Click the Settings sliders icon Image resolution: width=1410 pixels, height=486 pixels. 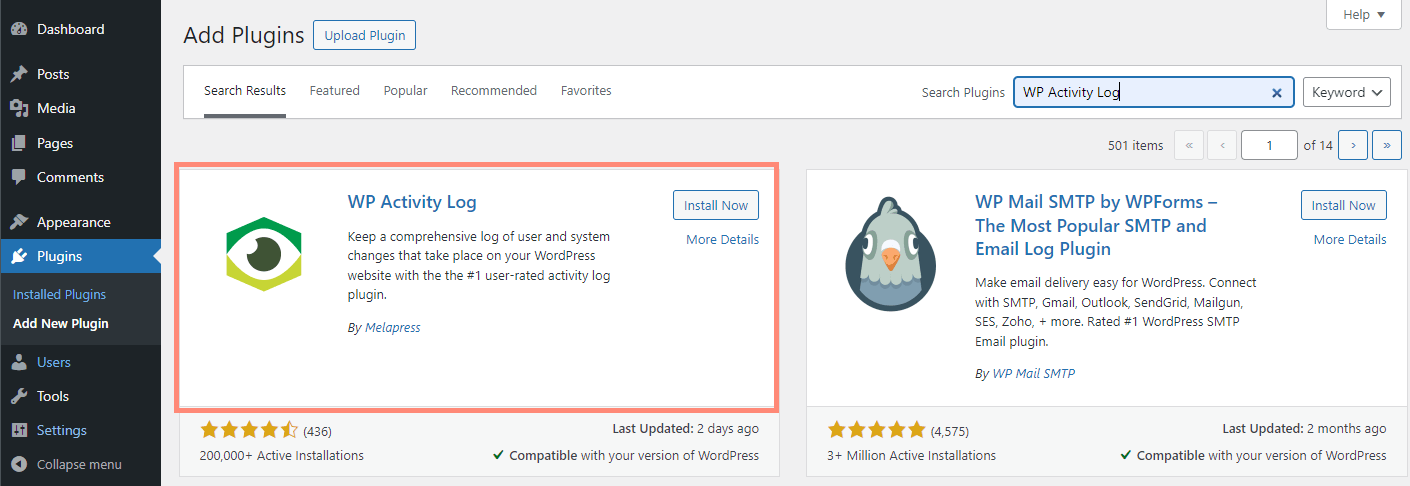19,430
